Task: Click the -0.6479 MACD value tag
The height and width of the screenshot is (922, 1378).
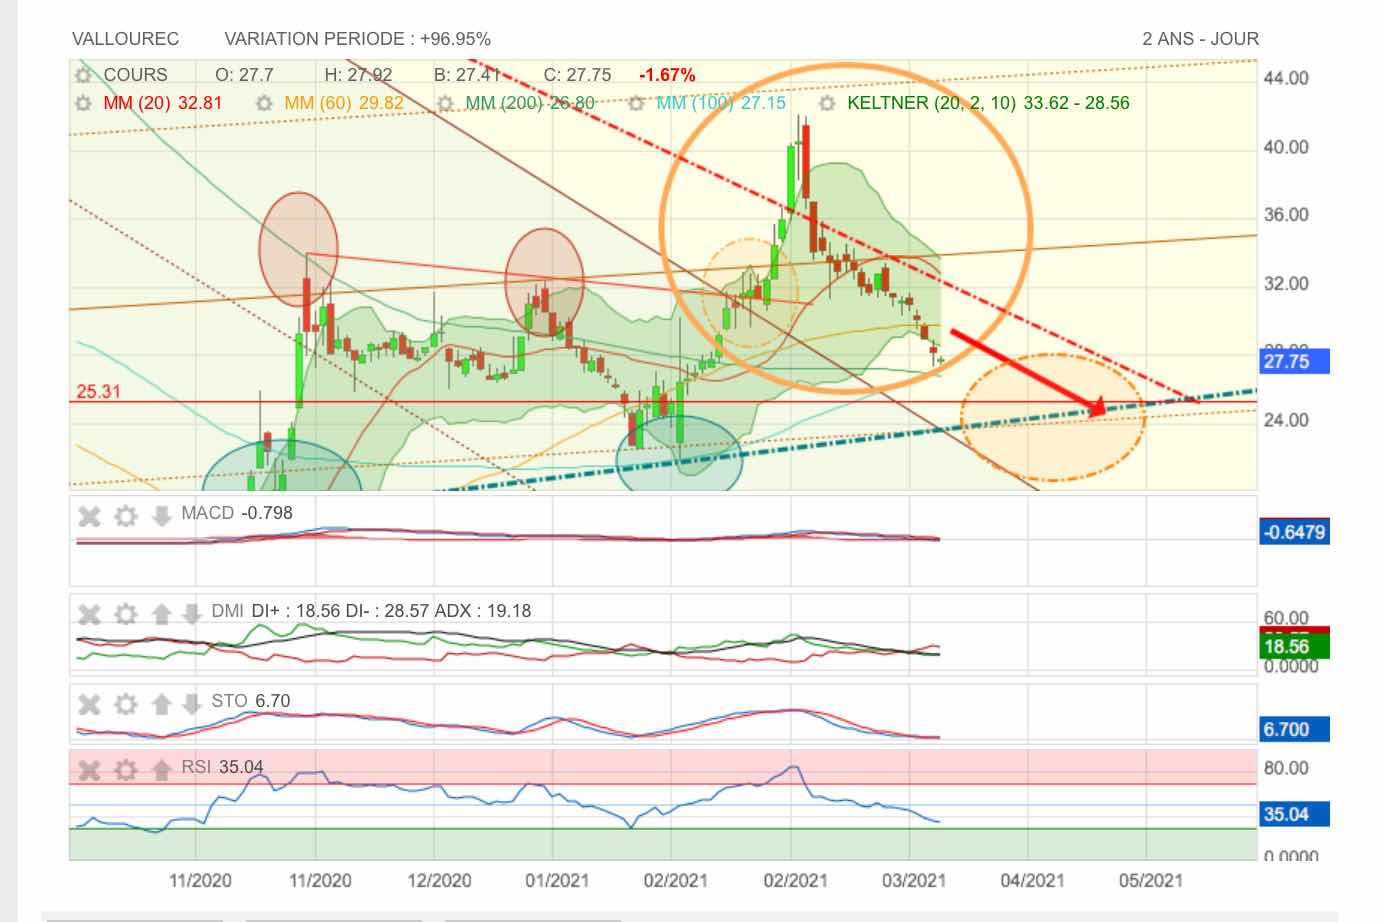Action: (x=1294, y=532)
